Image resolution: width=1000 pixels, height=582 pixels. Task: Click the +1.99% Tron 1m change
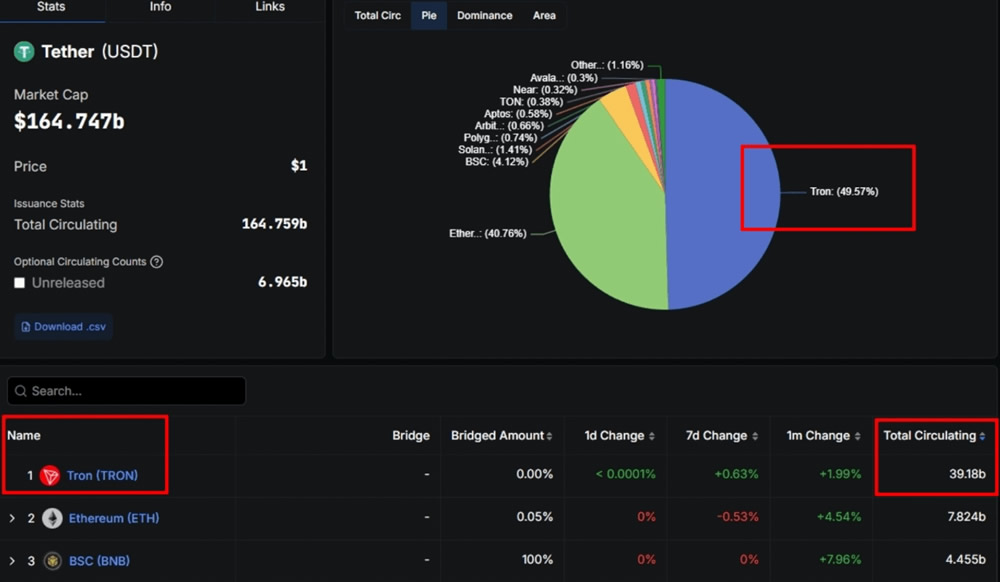point(840,474)
